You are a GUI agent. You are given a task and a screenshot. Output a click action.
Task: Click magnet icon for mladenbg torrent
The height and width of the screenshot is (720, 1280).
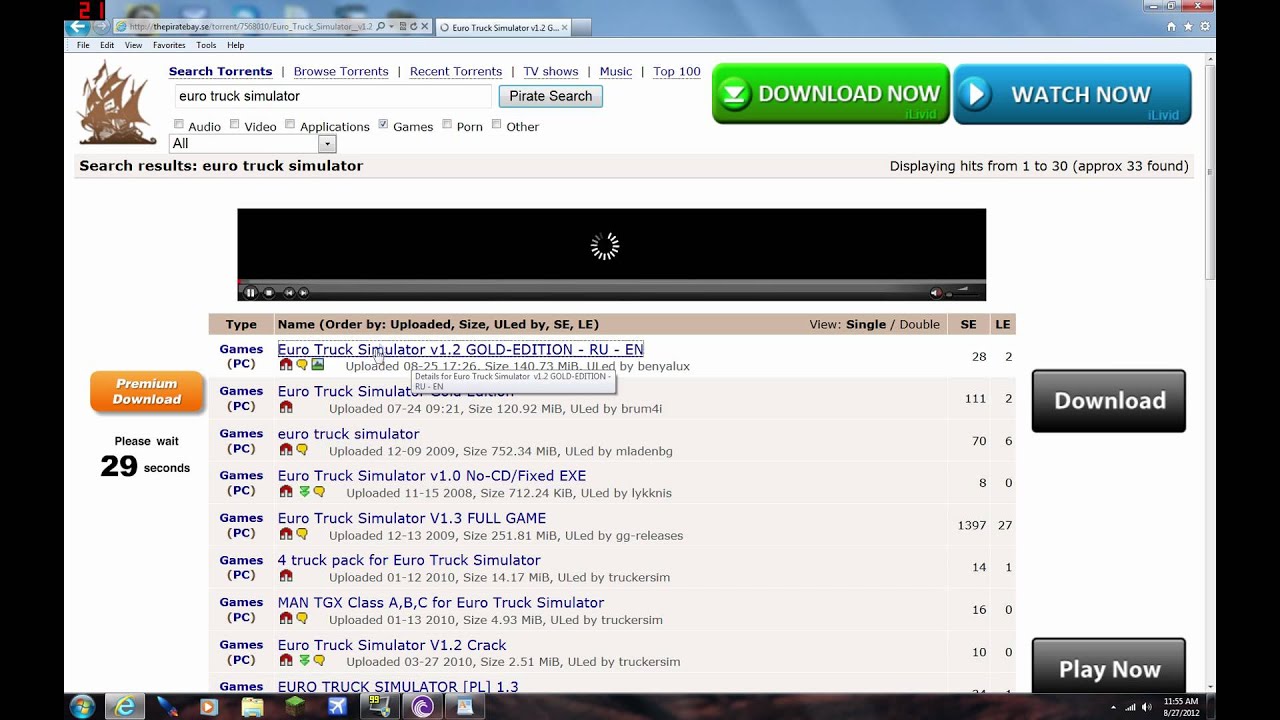coord(286,450)
